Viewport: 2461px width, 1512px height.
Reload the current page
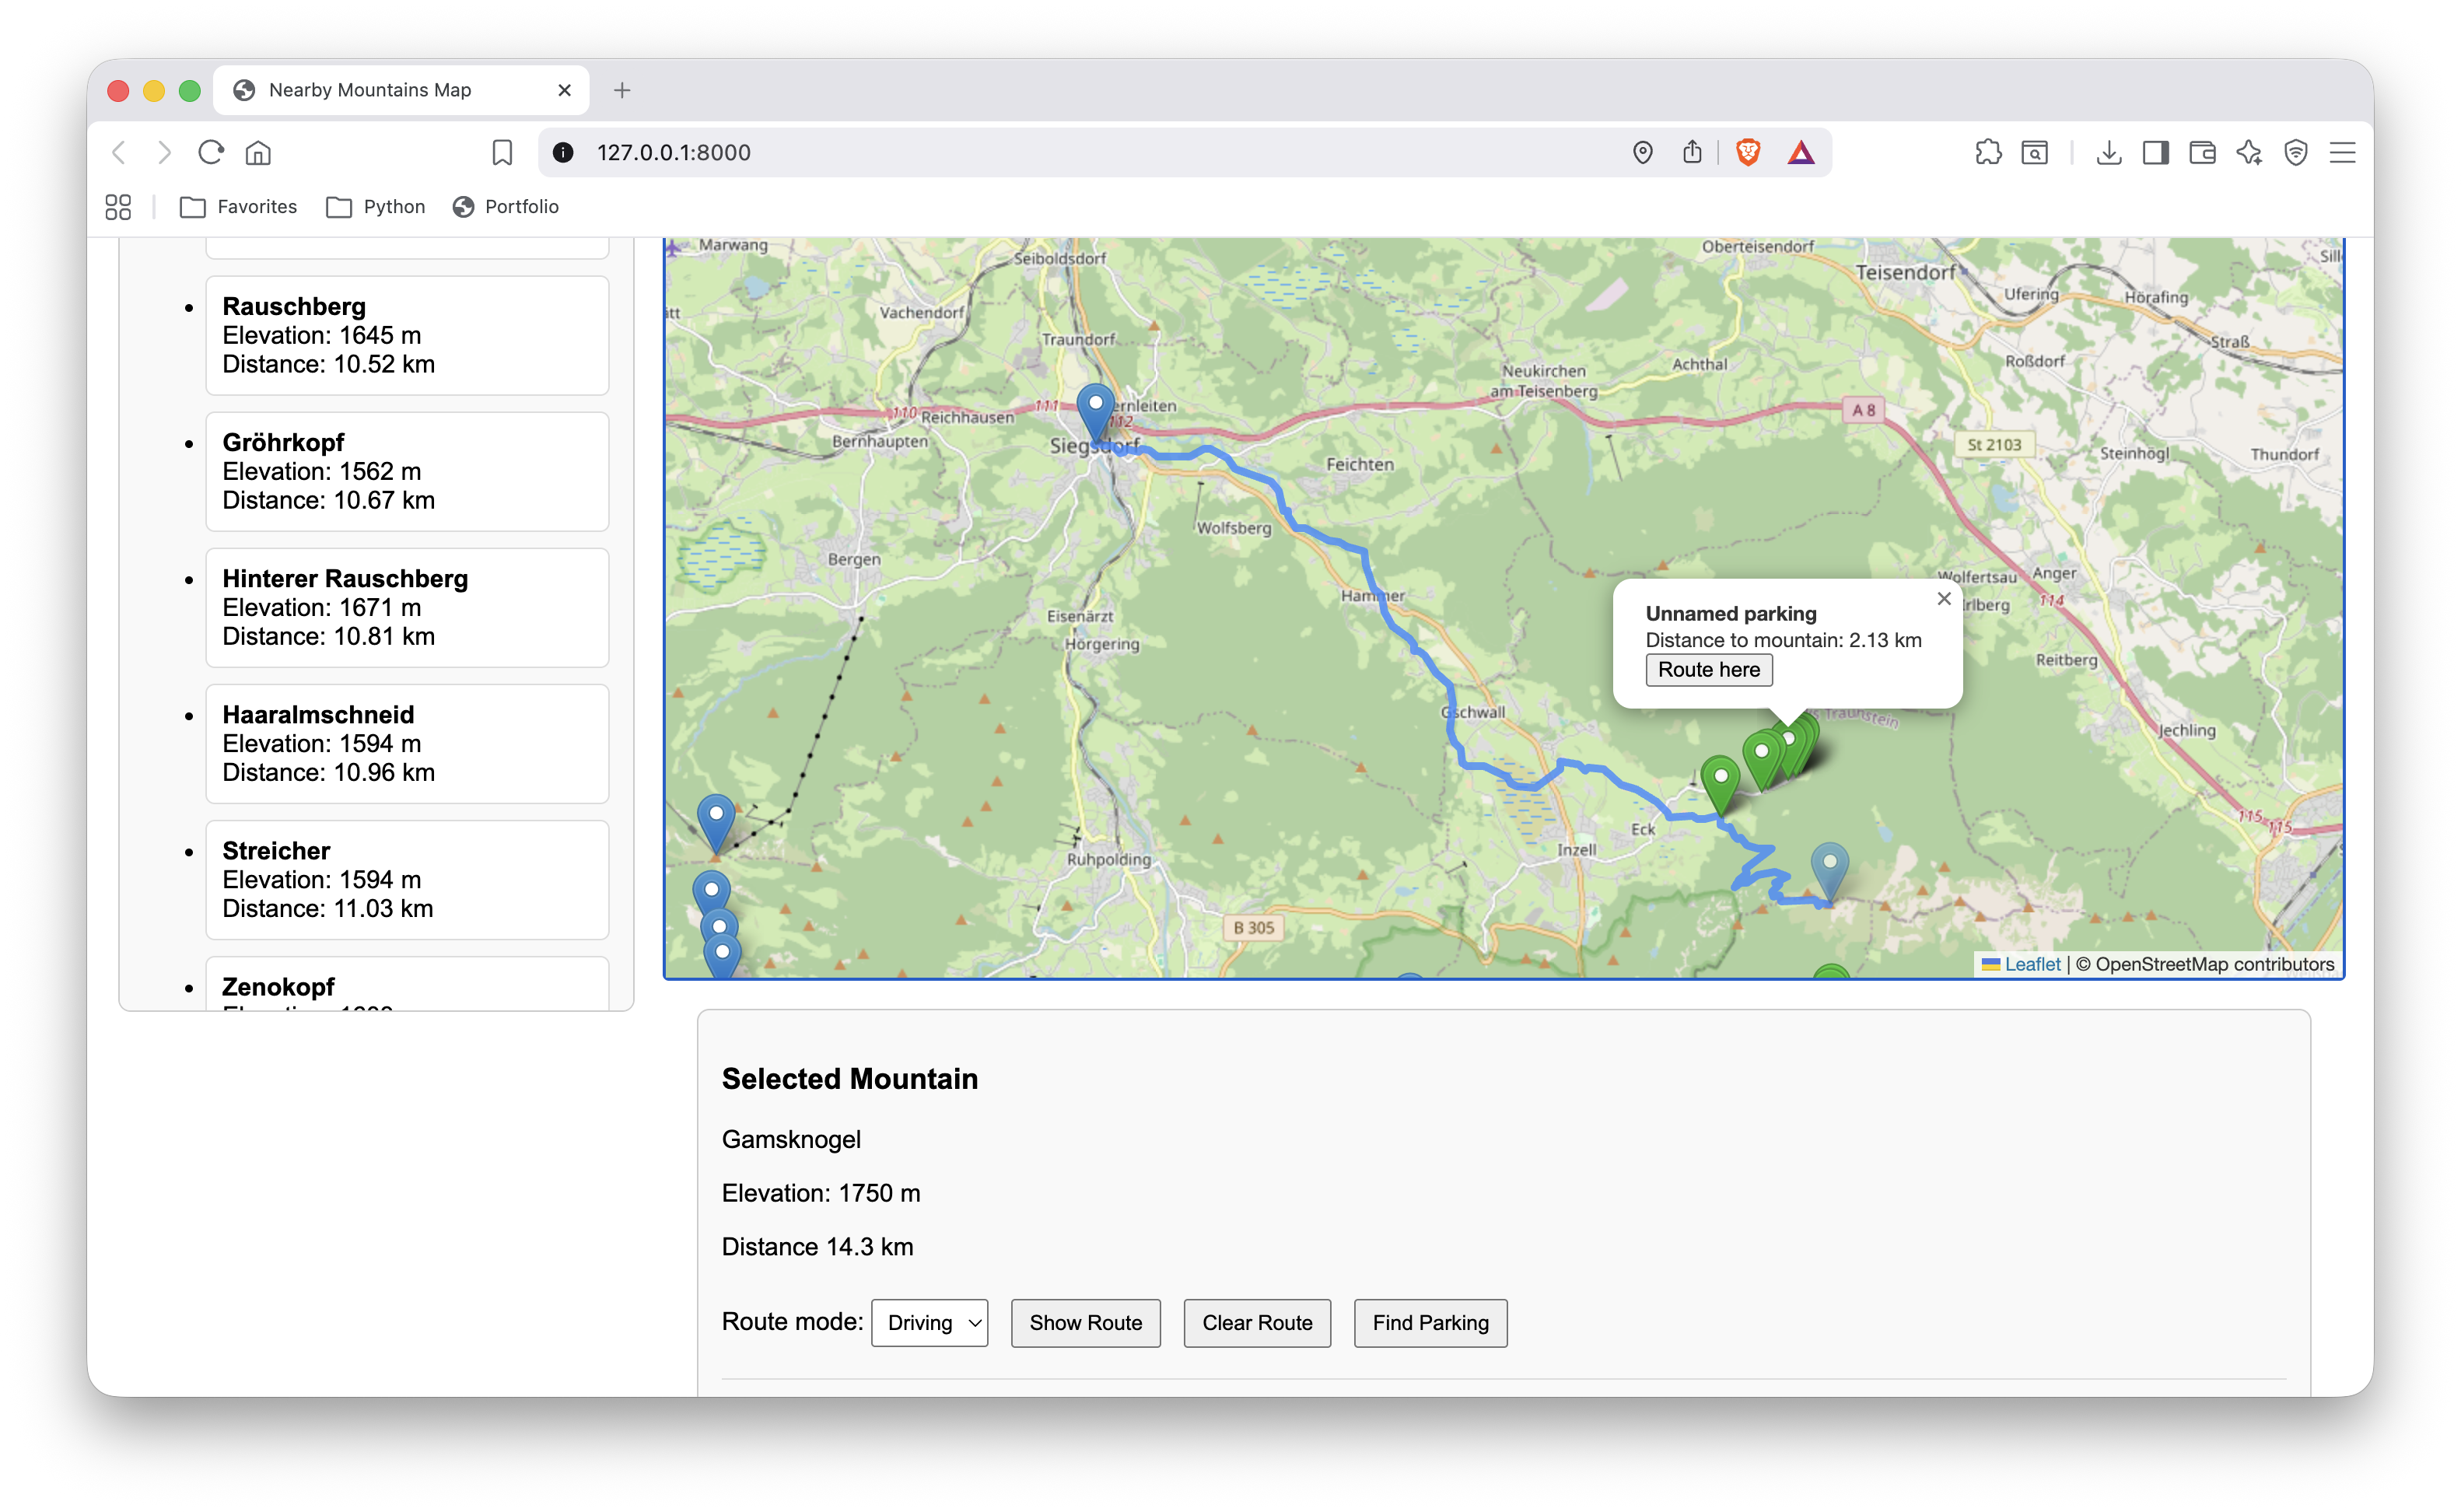tap(211, 152)
